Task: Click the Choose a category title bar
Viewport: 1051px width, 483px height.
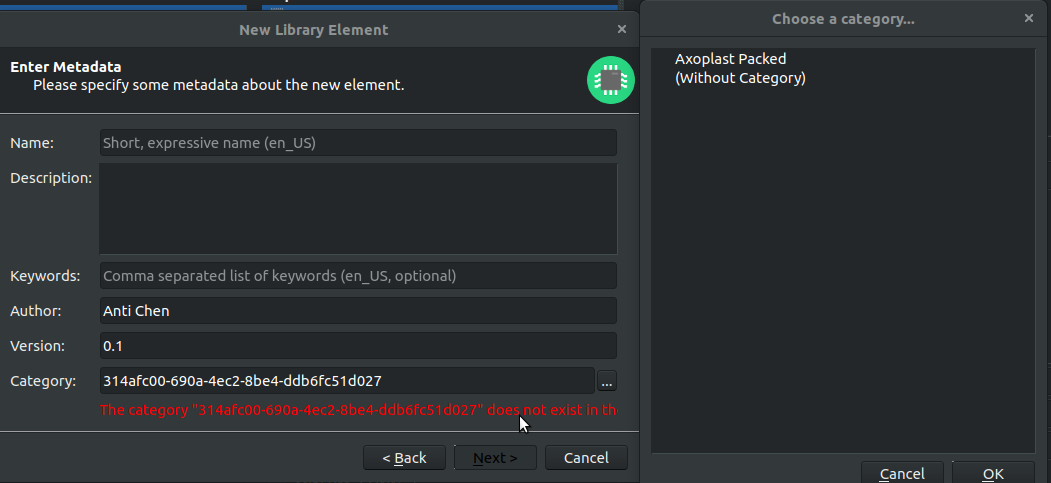Action: 843,19
